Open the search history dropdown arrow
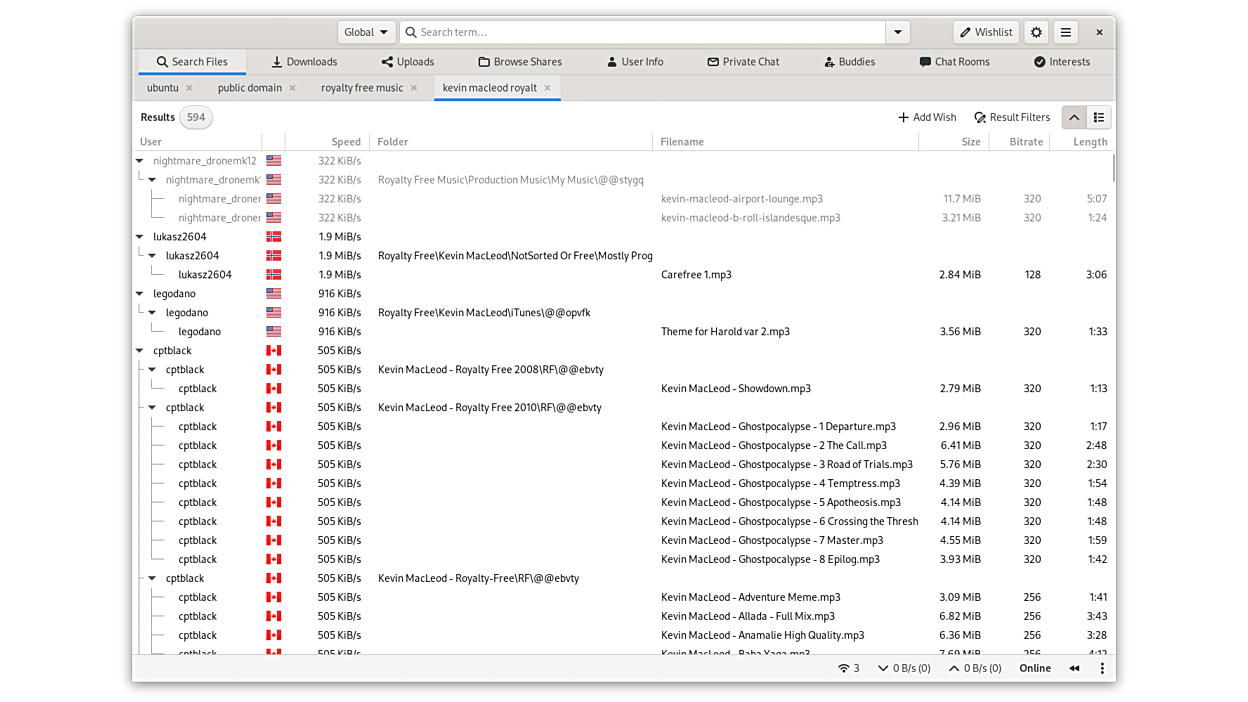Screen dimensions: 1248x702 click(x=898, y=32)
